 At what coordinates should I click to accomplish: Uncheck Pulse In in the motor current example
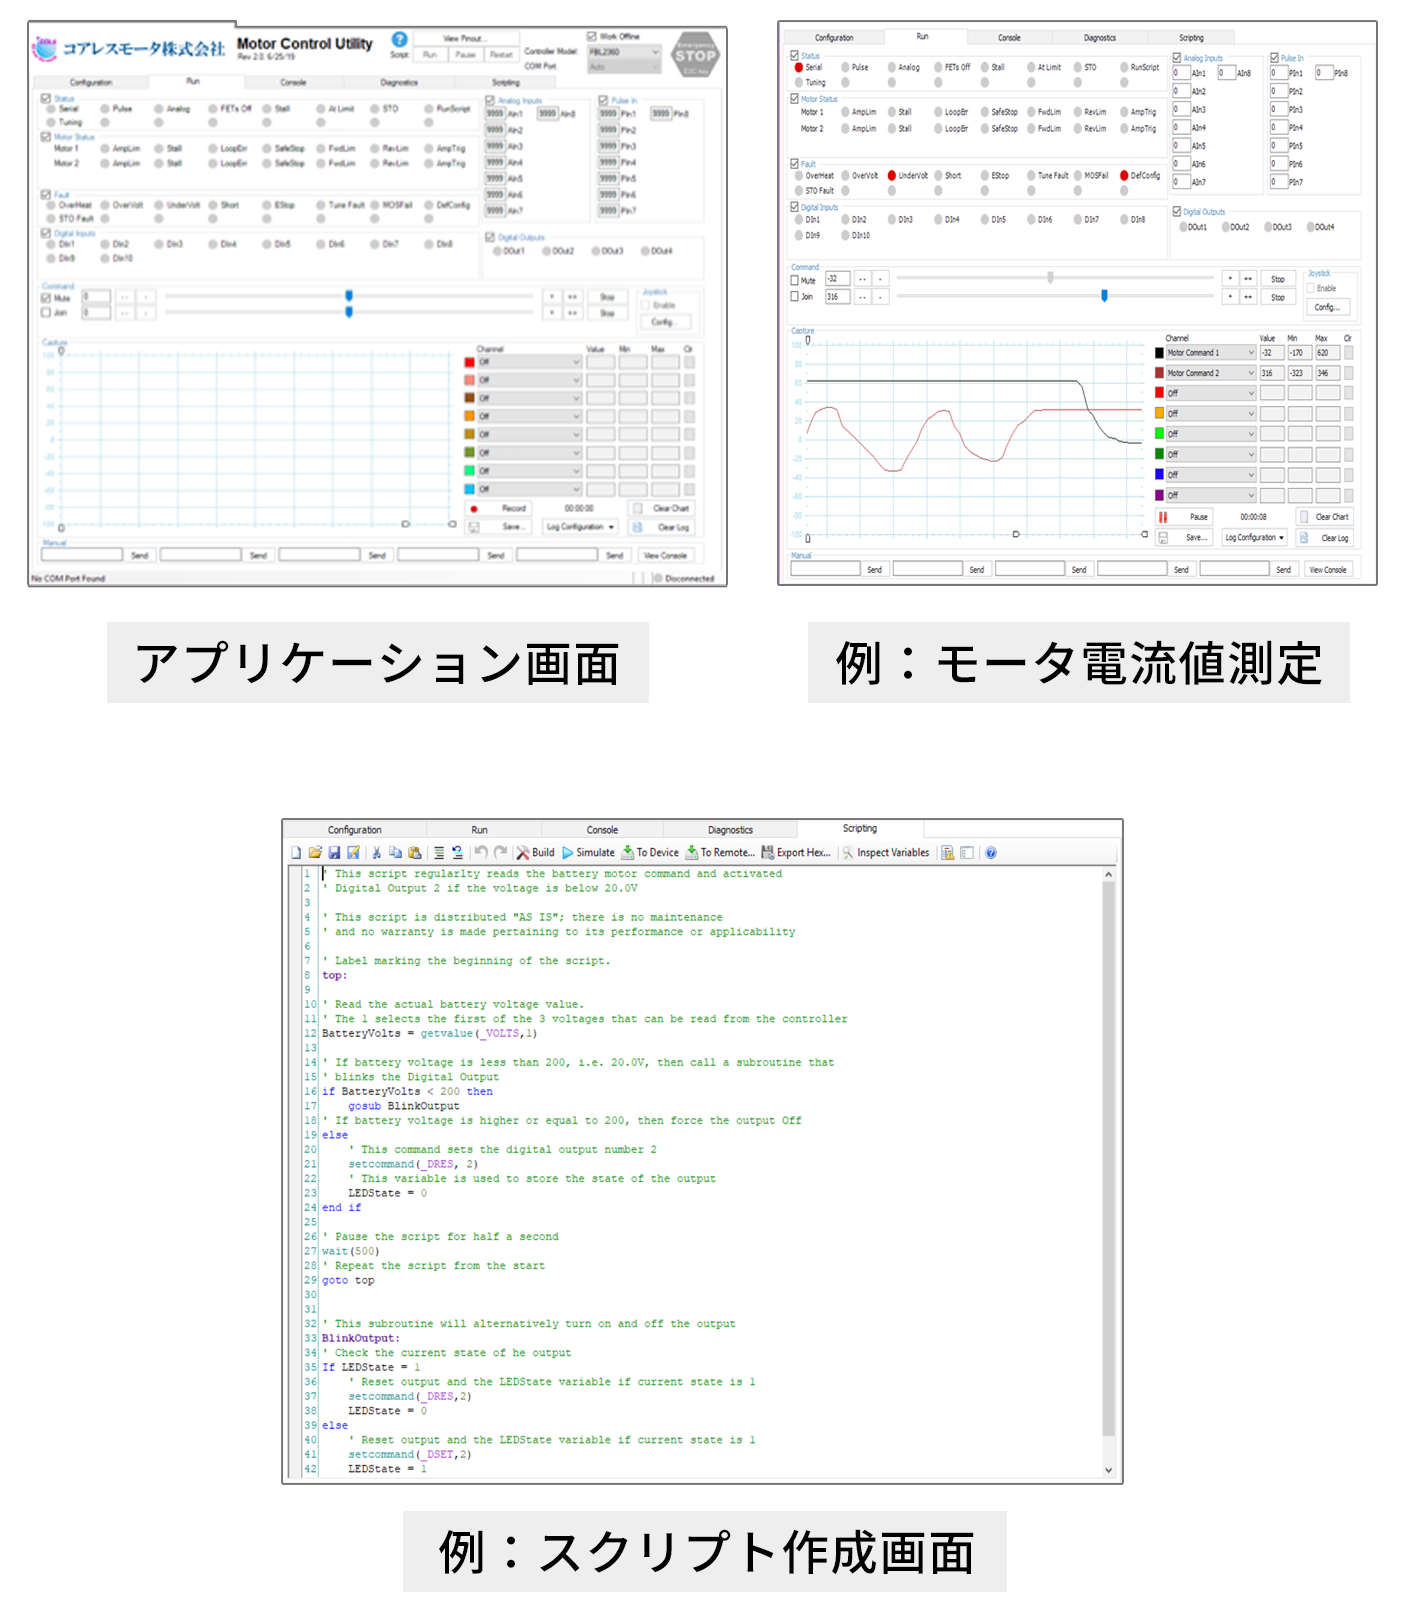click(x=1275, y=58)
